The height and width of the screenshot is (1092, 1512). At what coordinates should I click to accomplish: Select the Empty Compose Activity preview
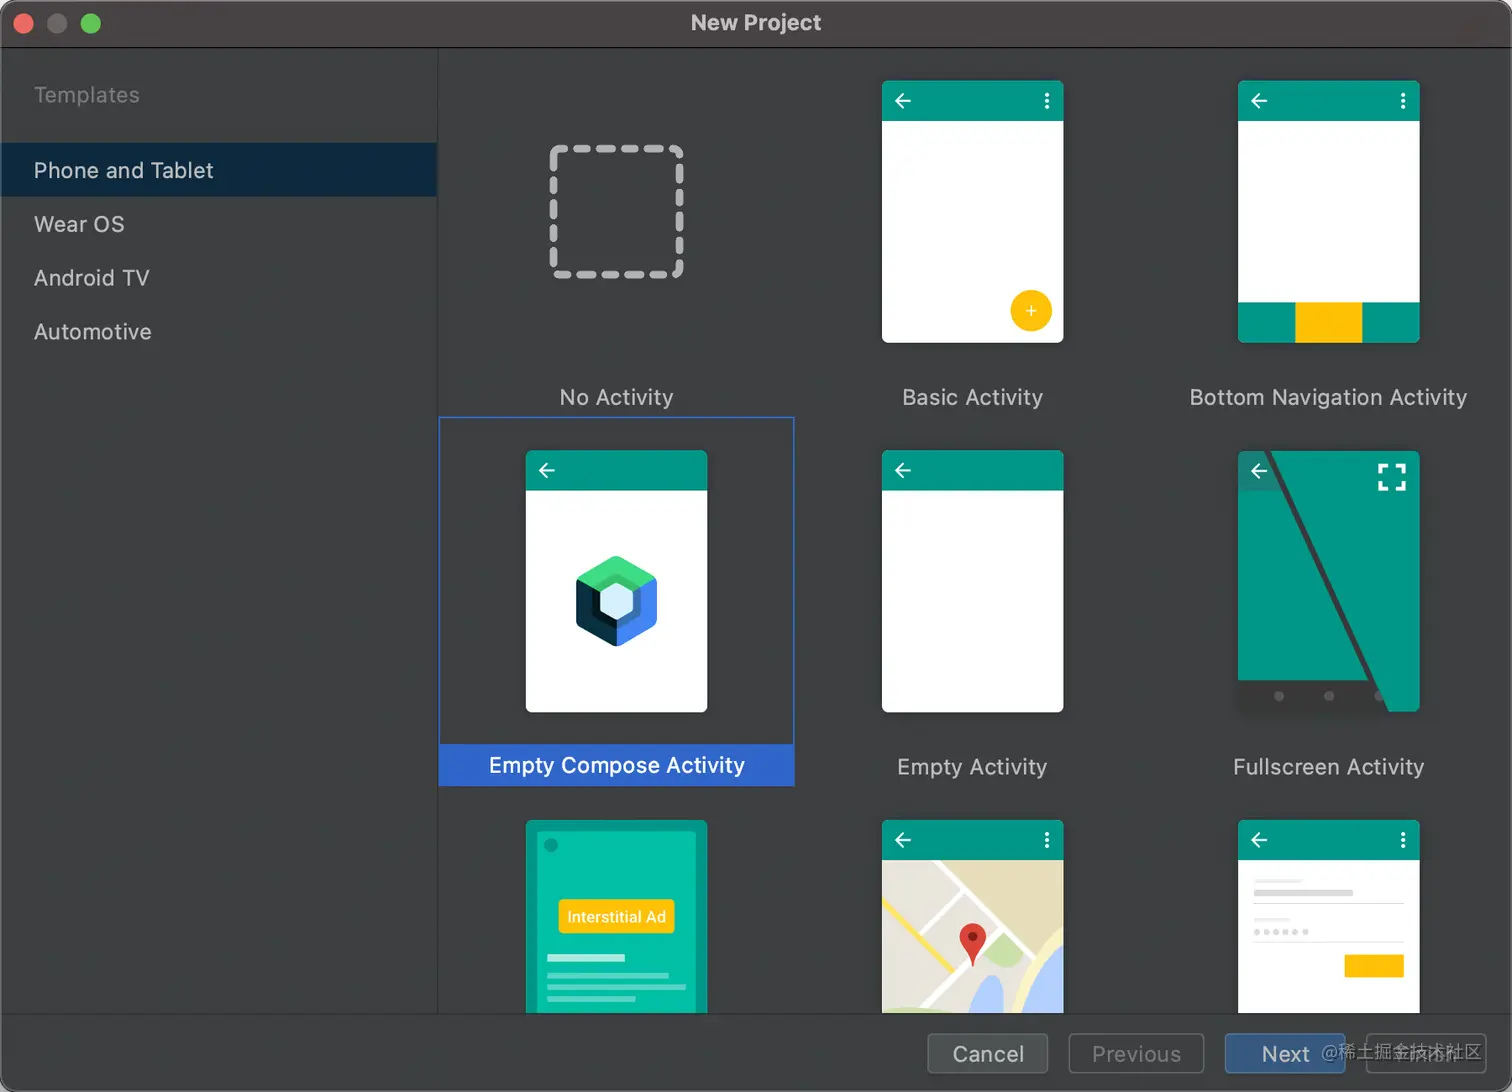click(616, 581)
